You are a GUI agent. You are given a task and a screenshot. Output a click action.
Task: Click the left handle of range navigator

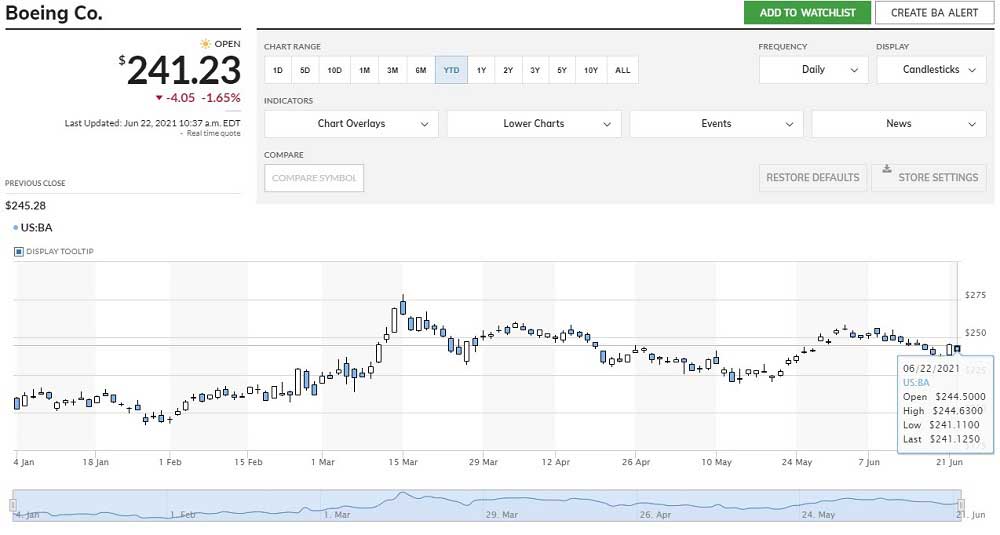pyautogui.click(x=13, y=506)
